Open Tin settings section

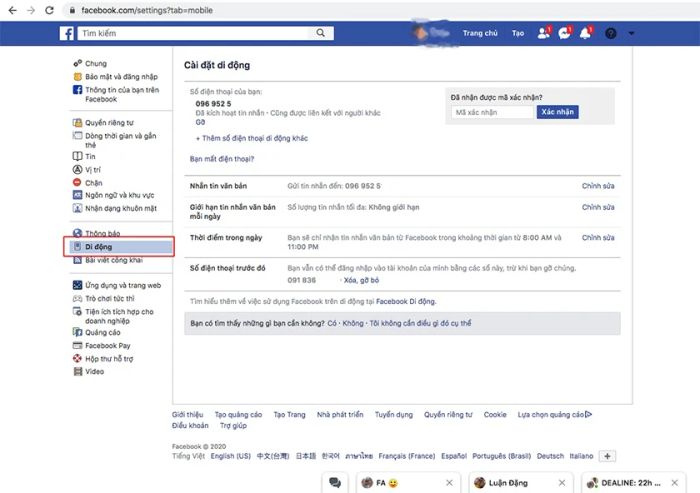click(90, 156)
